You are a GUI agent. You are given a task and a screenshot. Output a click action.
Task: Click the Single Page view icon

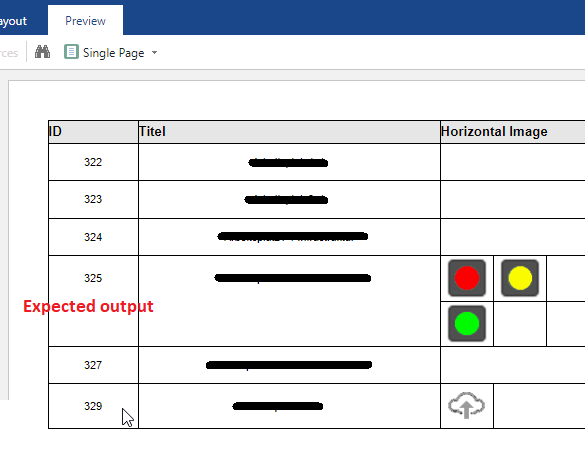(71, 52)
